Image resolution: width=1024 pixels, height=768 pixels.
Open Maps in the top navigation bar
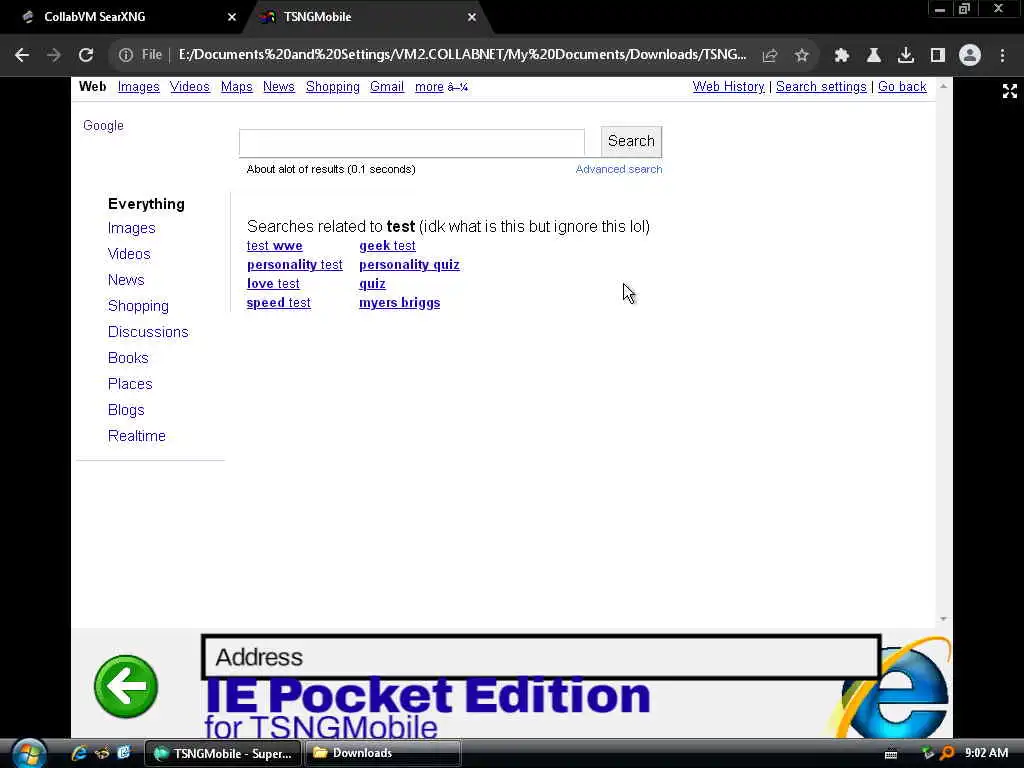click(x=236, y=87)
